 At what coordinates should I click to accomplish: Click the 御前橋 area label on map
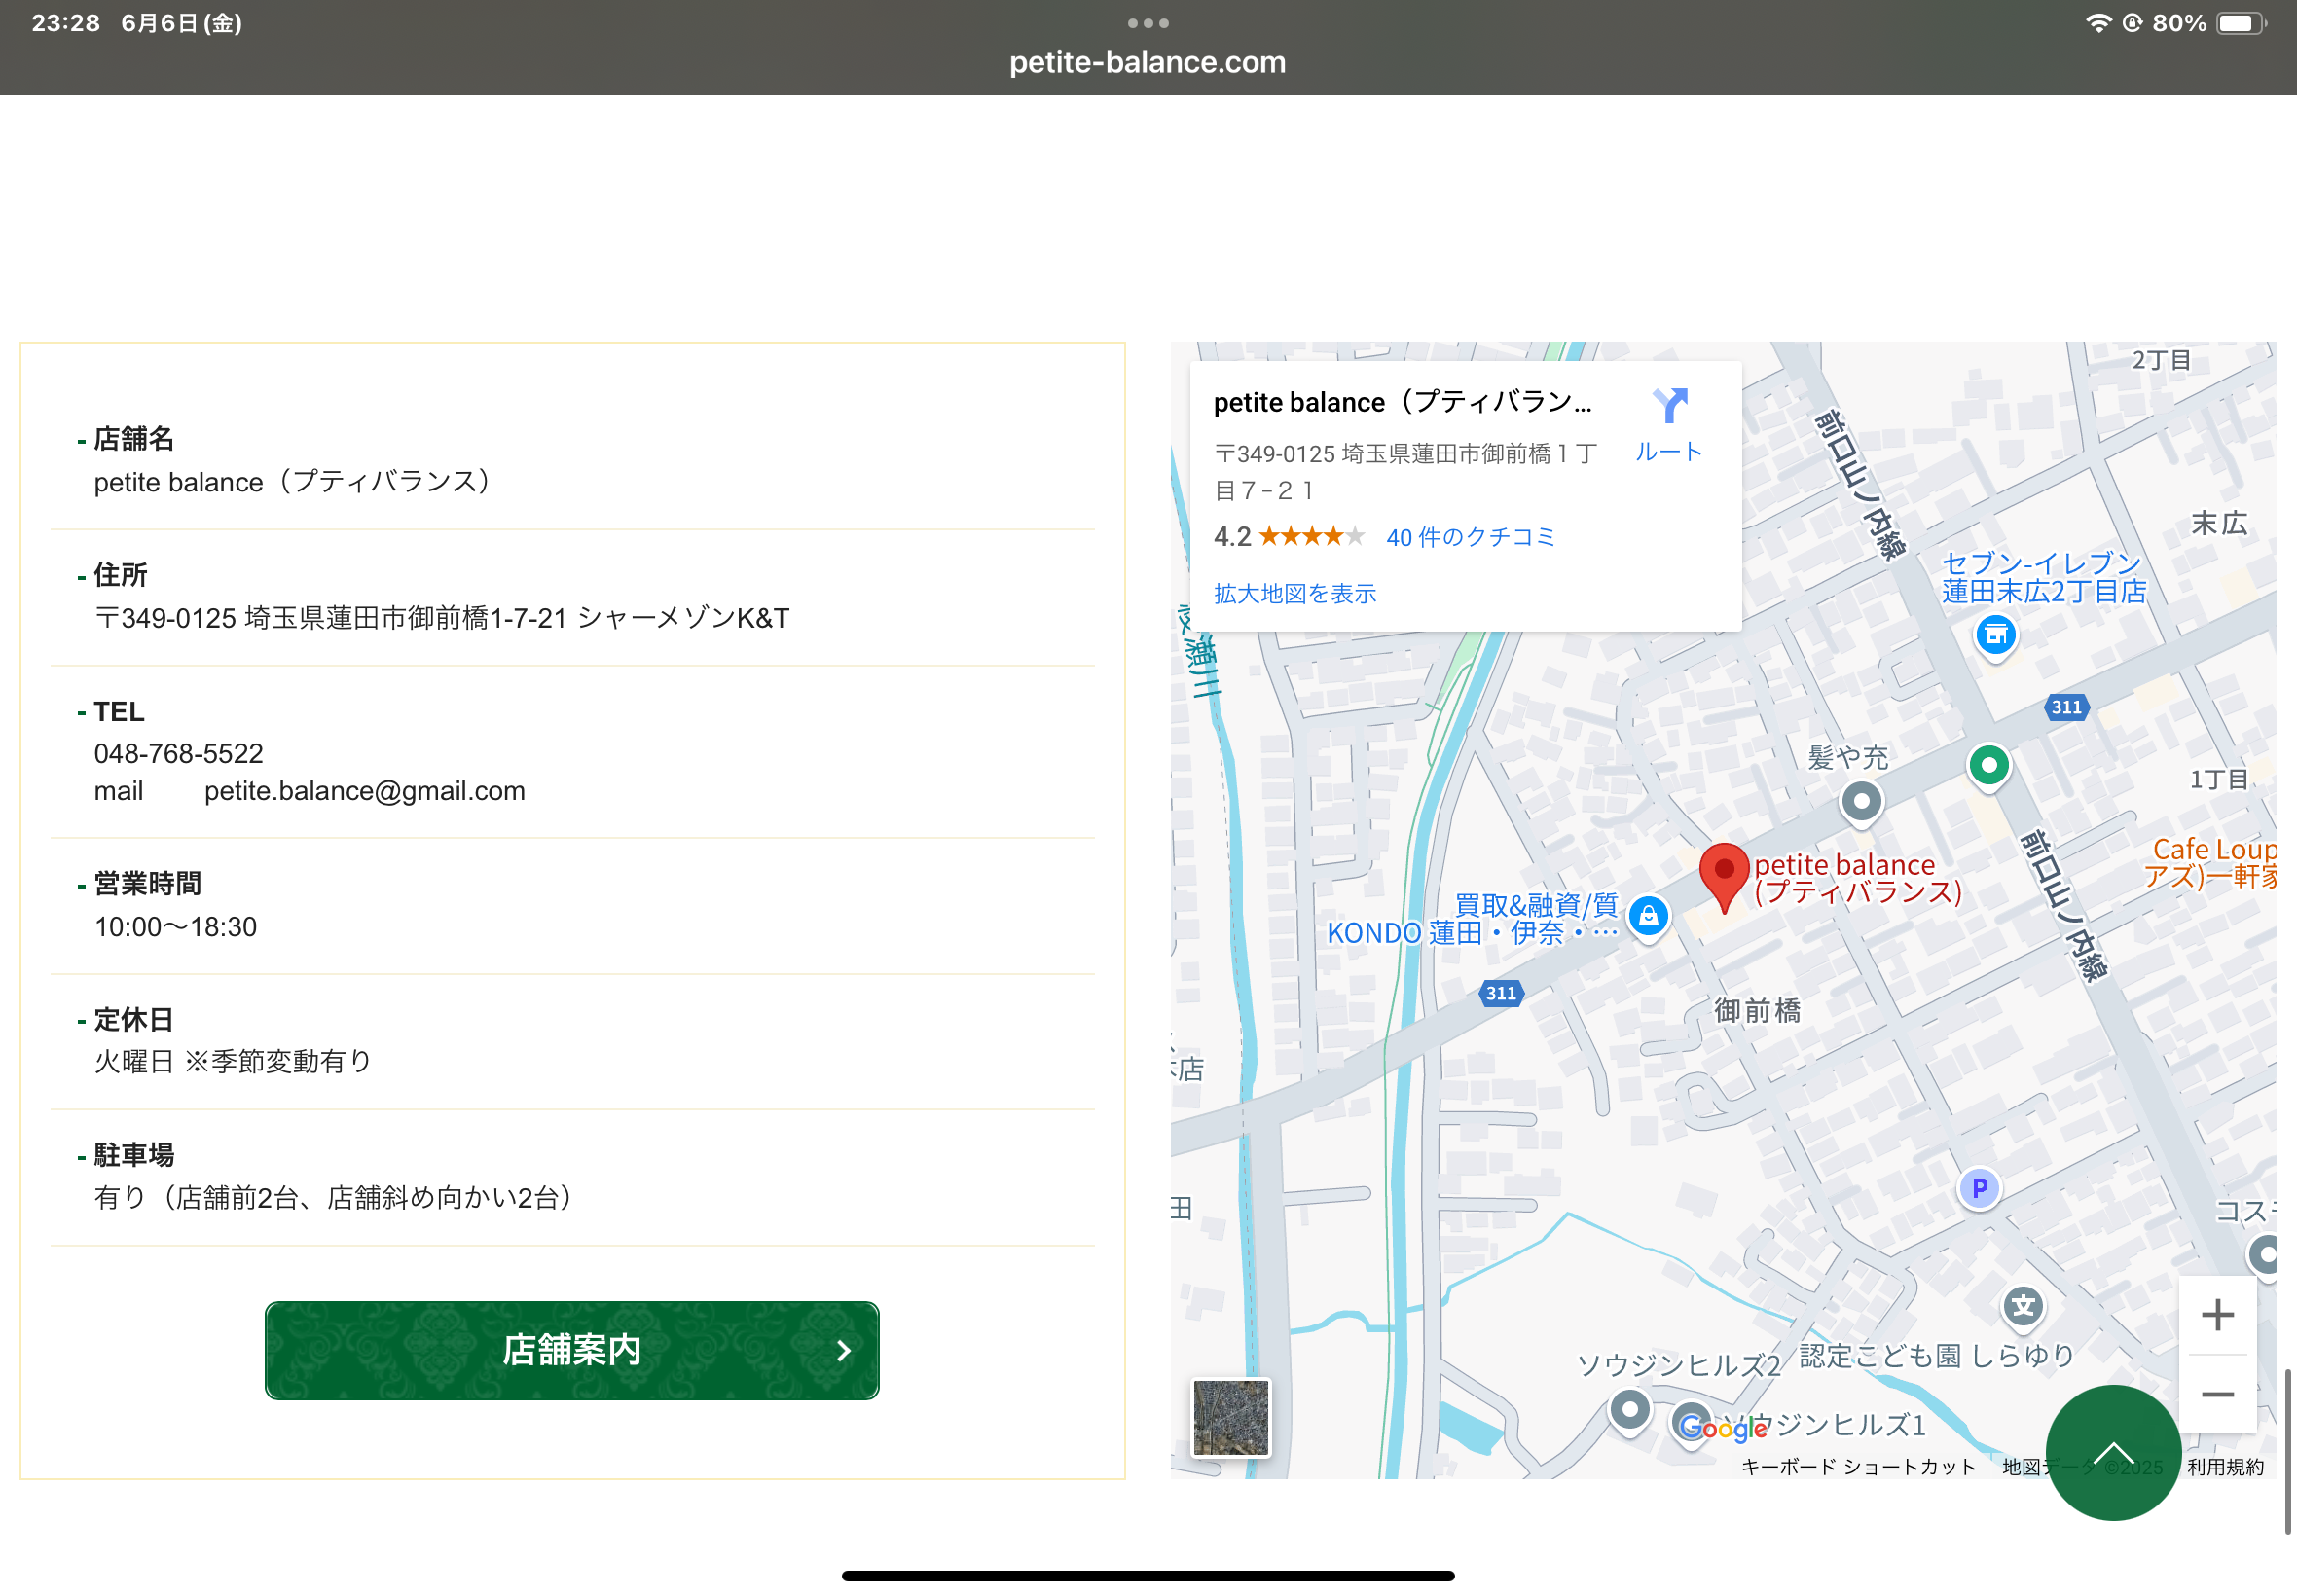coord(1757,1011)
